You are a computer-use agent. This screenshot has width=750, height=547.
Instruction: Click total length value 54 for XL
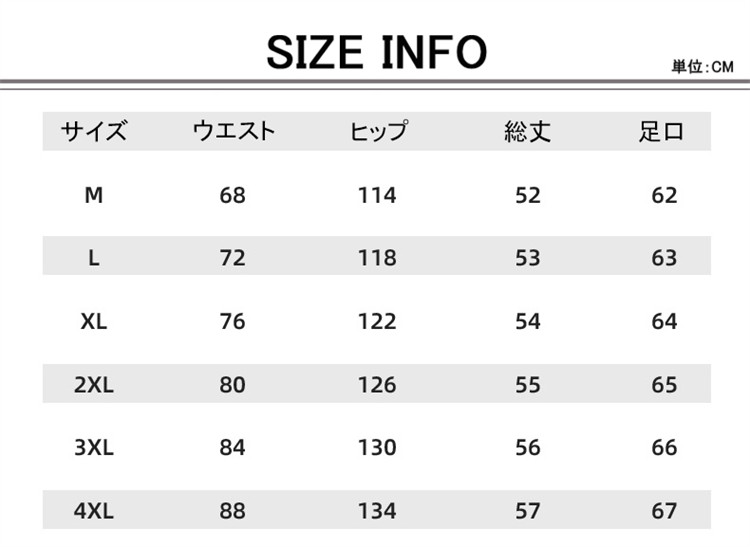pos(527,321)
